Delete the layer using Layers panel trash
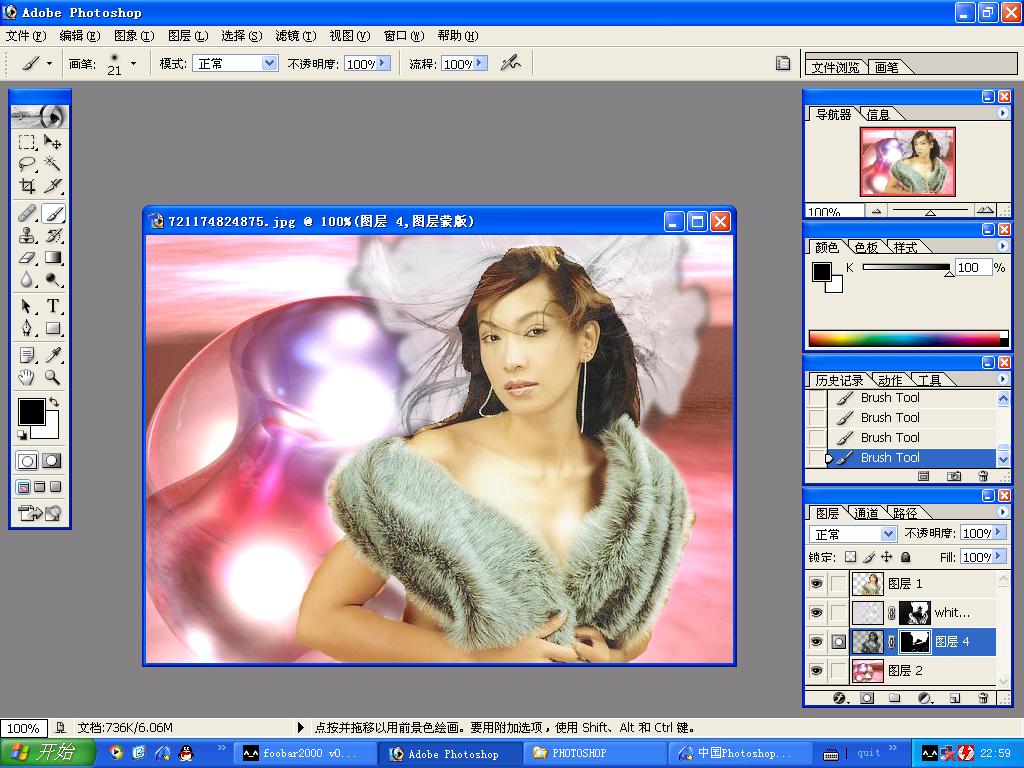Viewport: 1024px width, 768px height. coord(983,698)
